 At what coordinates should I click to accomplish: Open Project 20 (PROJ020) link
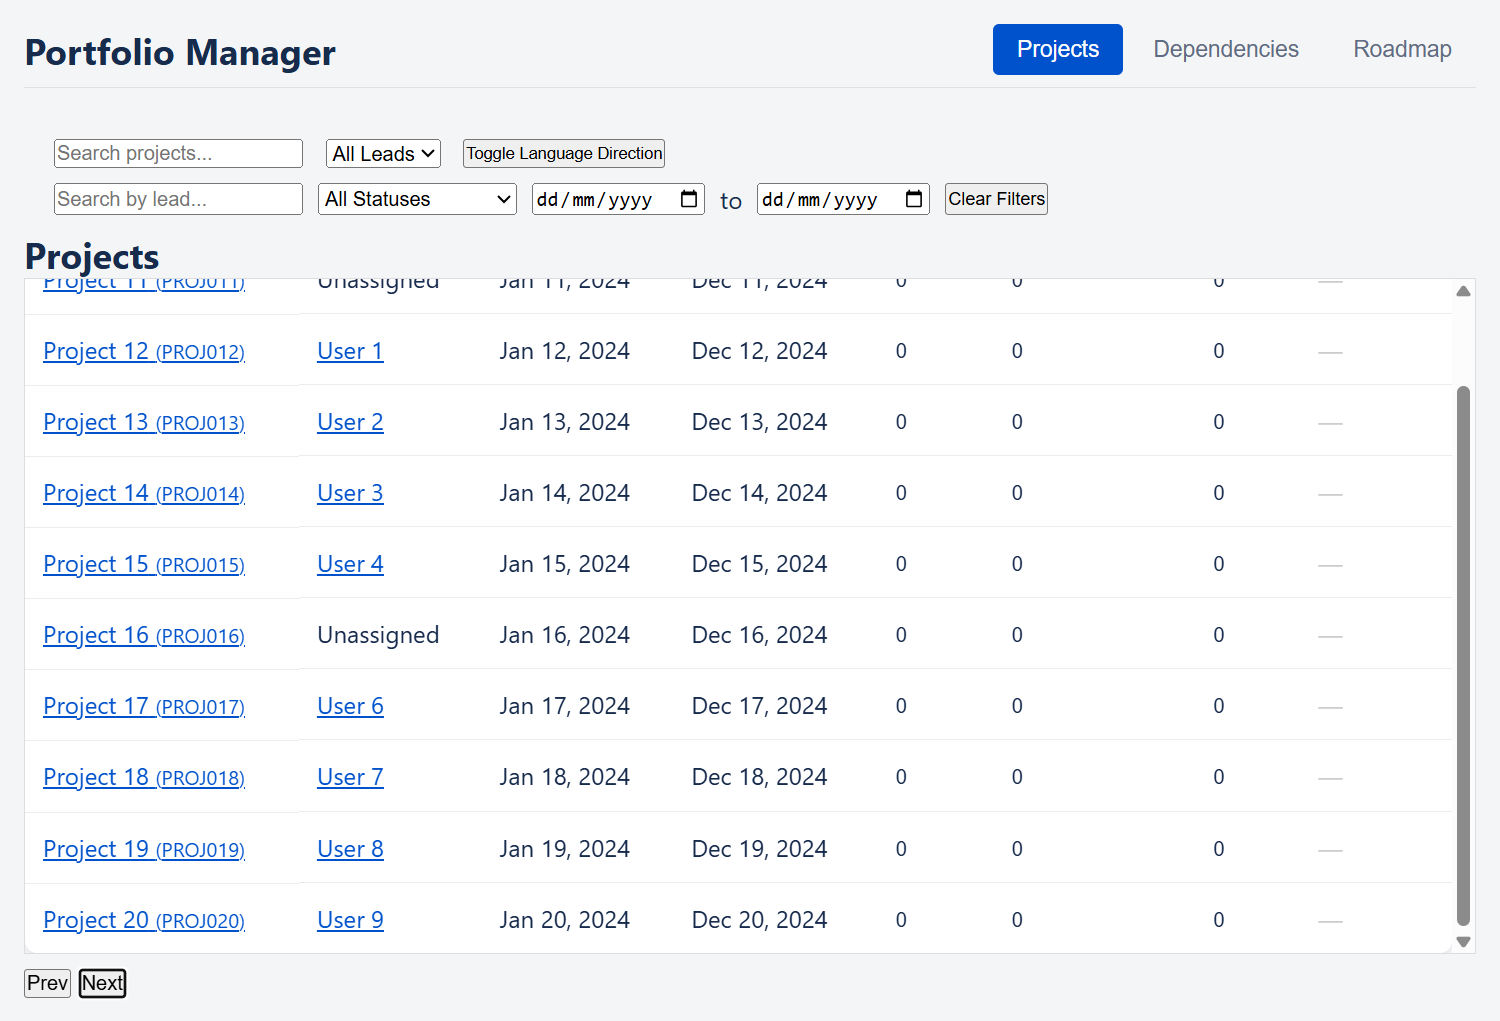(144, 920)
